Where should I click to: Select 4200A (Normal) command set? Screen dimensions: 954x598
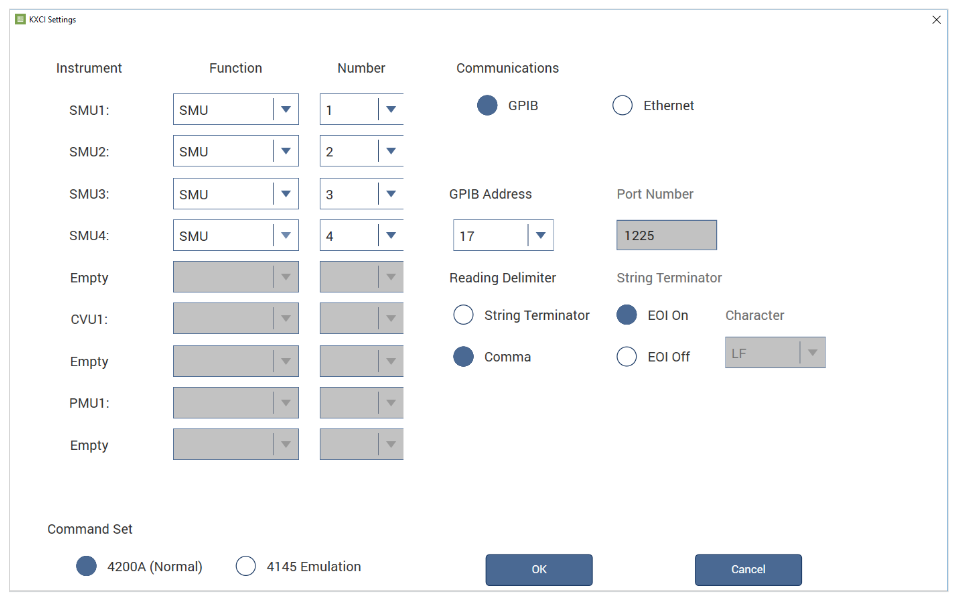87,567
